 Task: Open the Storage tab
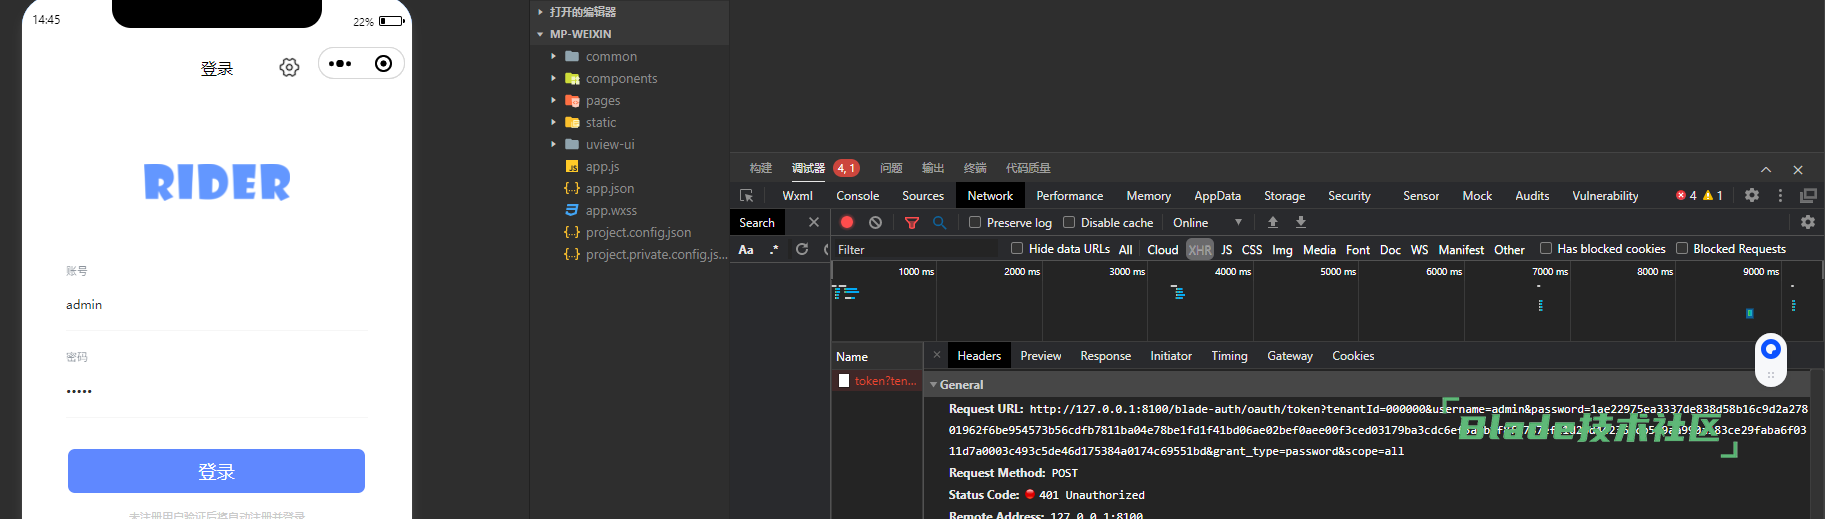(x=1284, y=196)
